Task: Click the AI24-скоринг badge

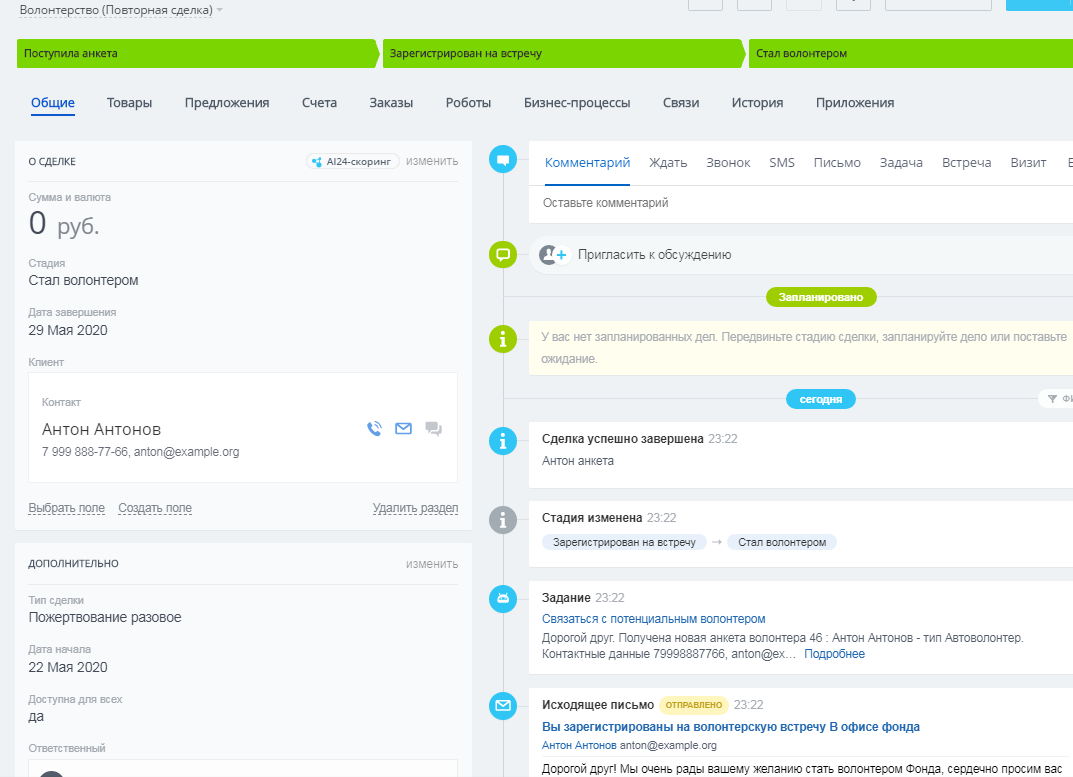Action: (353, 161)
